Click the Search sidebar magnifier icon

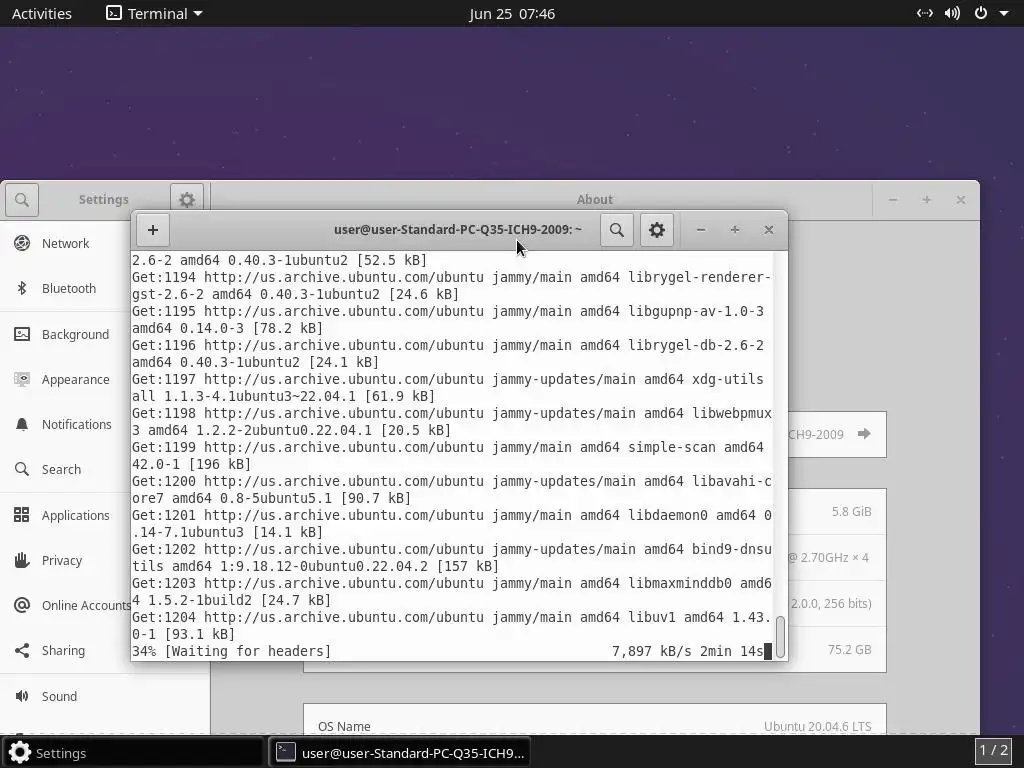(22, 470)
